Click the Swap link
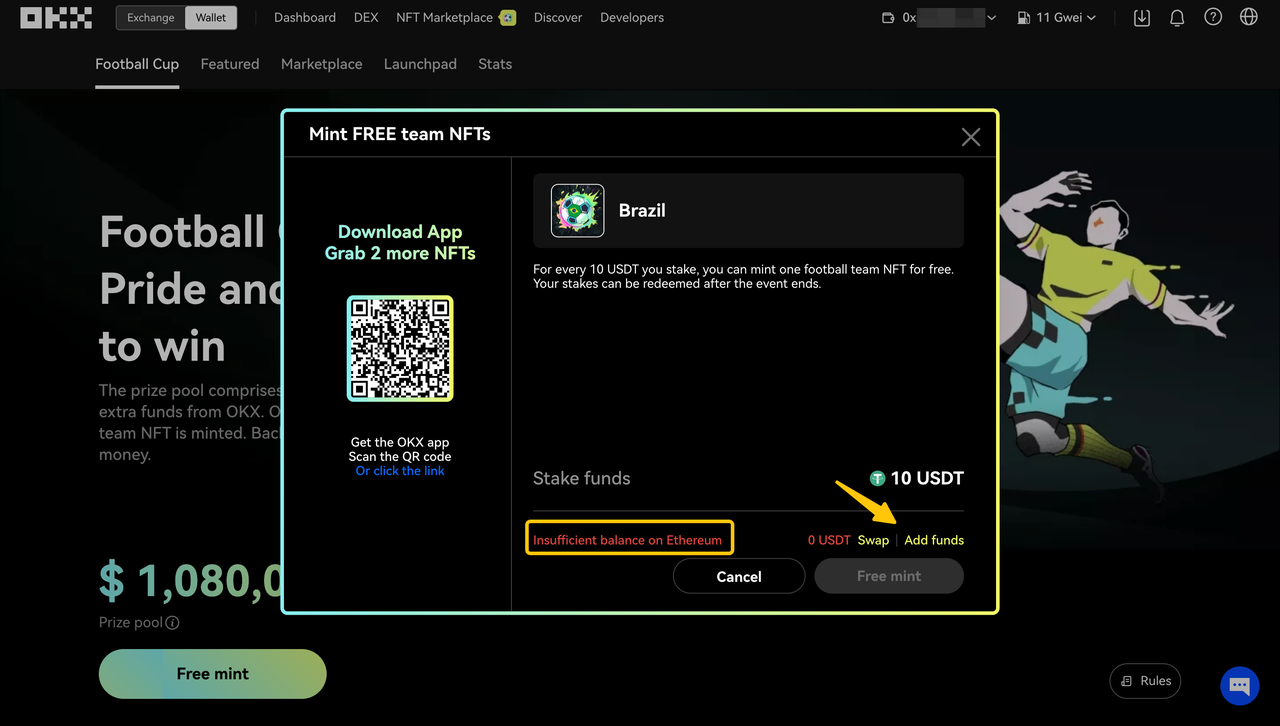Screen dimensions: 1280x726 coord(873,540)
